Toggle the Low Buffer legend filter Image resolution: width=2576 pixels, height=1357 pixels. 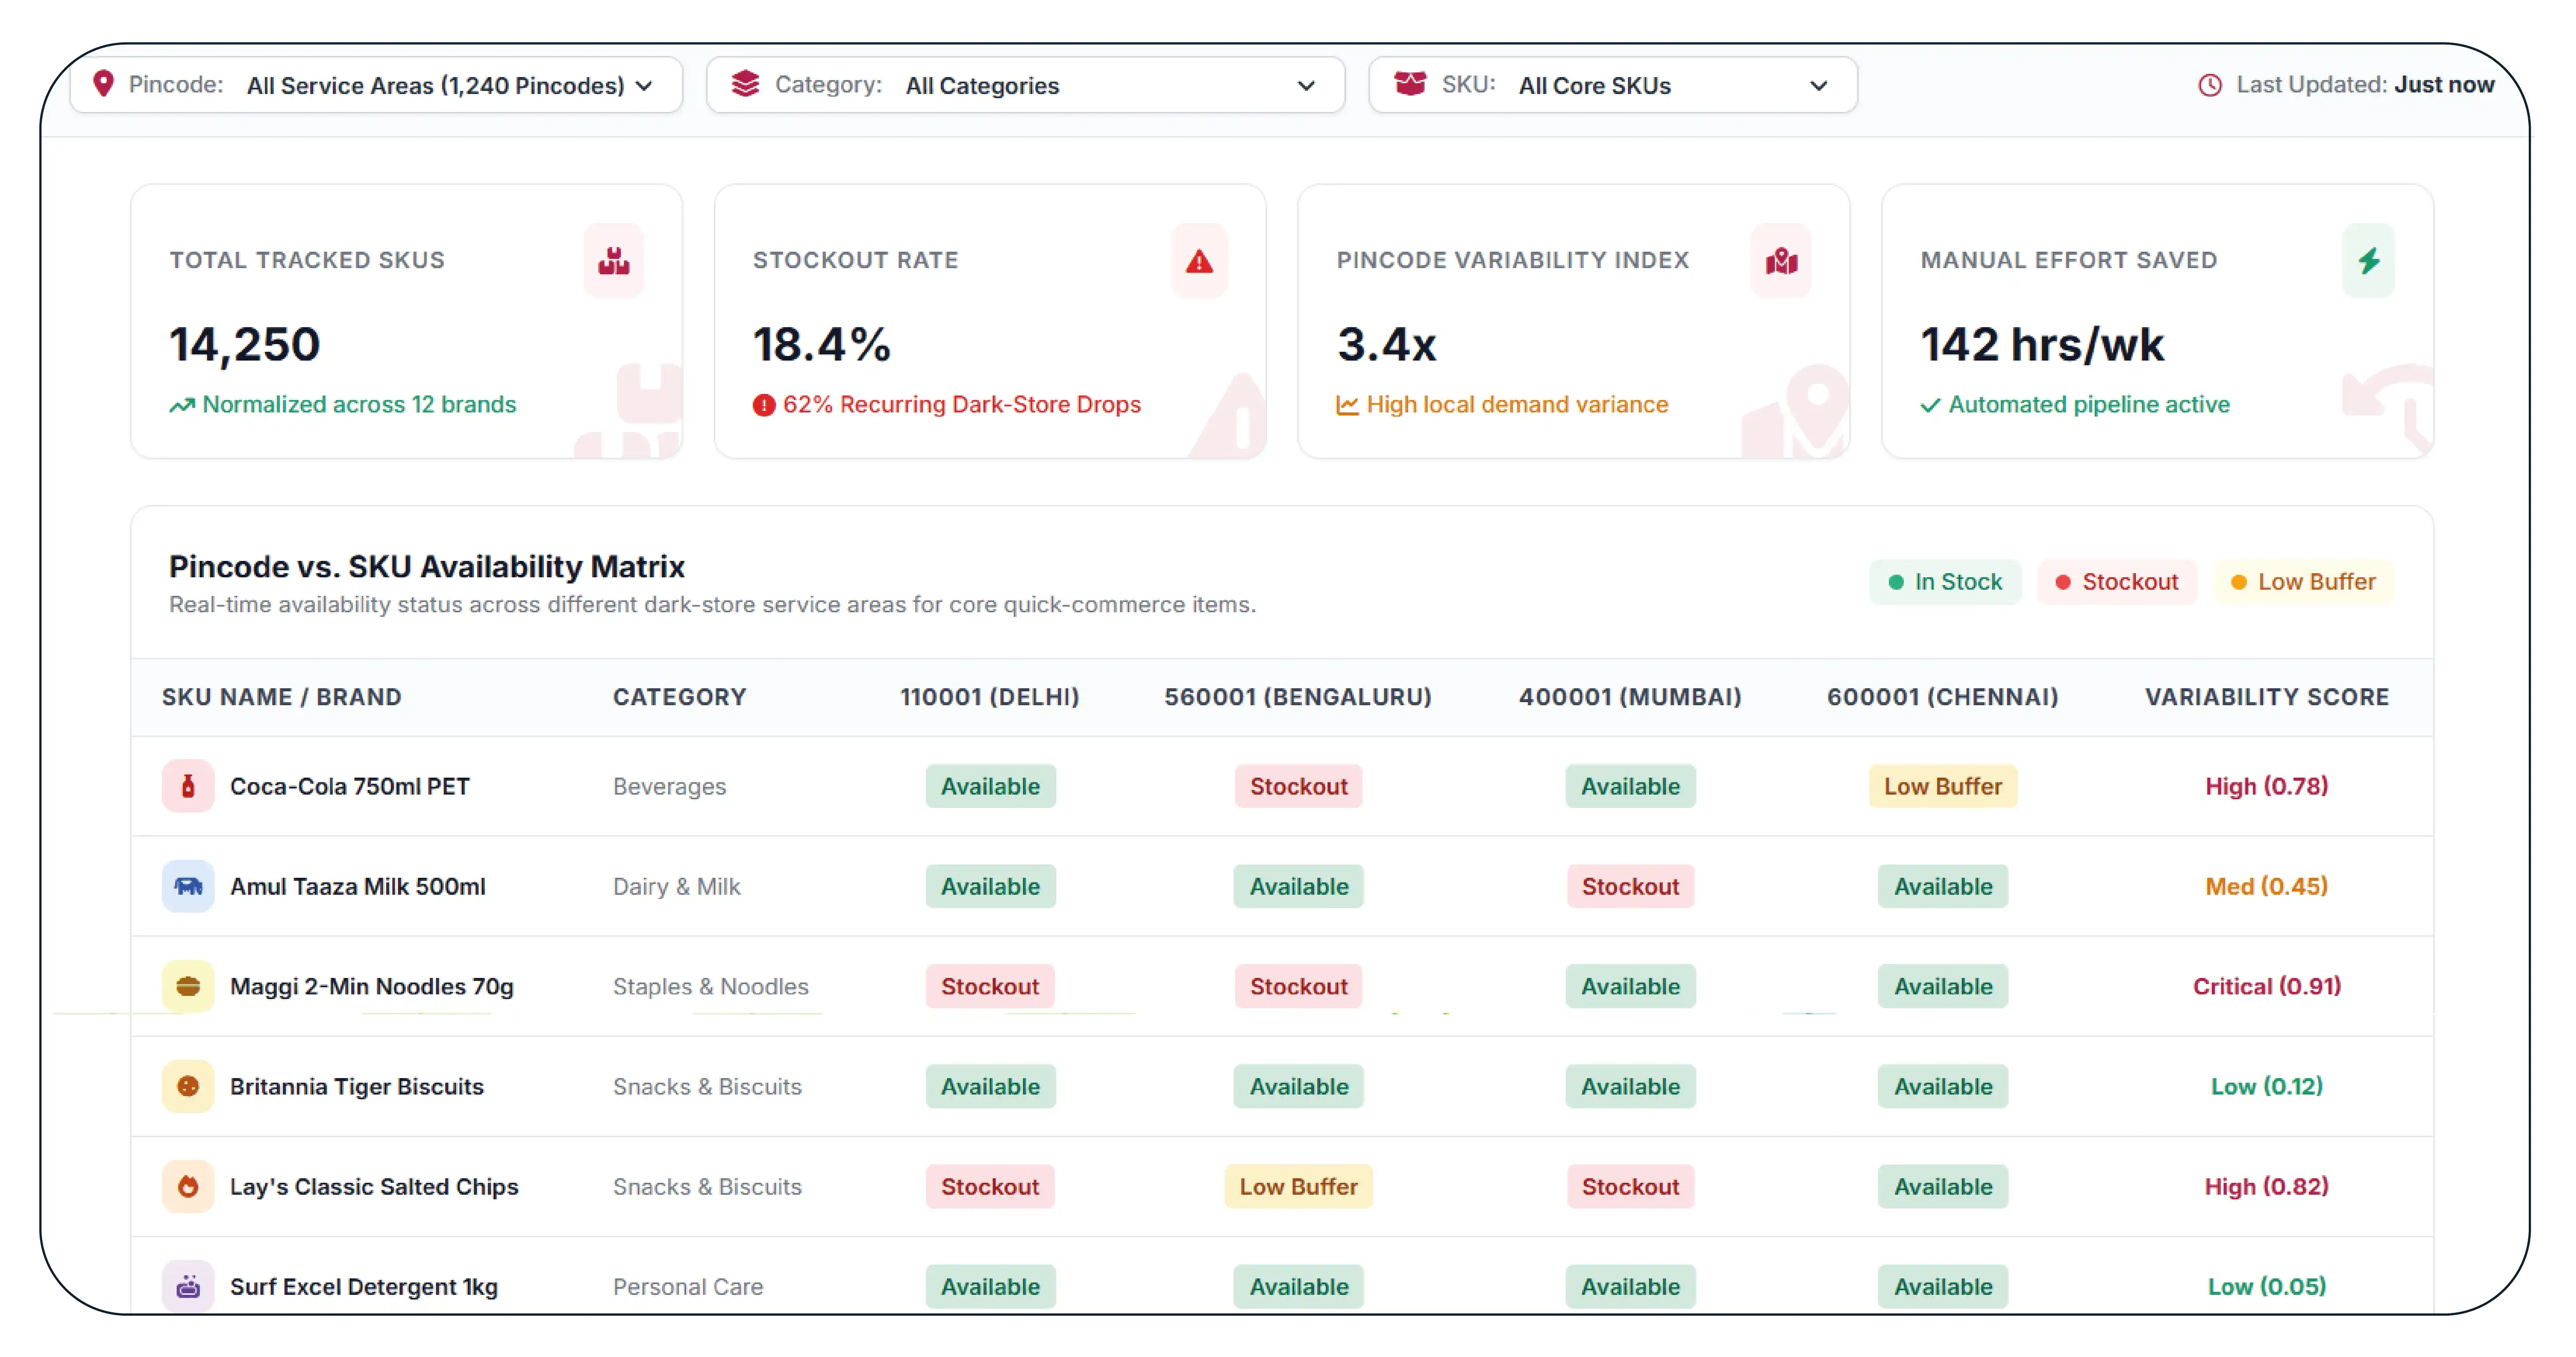[2304, 582]
